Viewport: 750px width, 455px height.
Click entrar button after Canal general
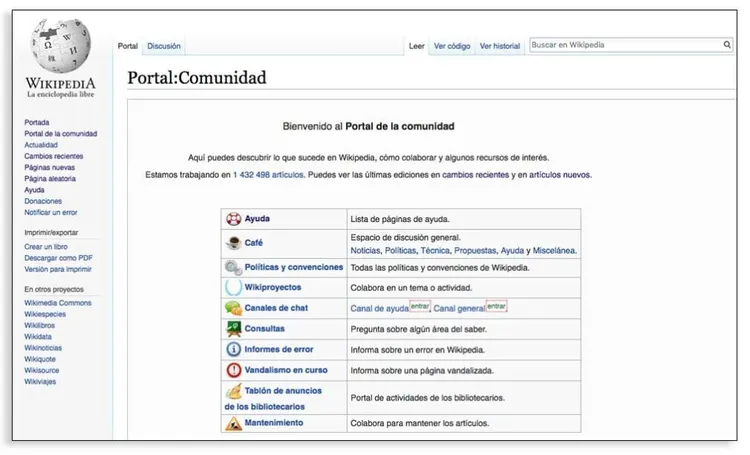[496, 306]
